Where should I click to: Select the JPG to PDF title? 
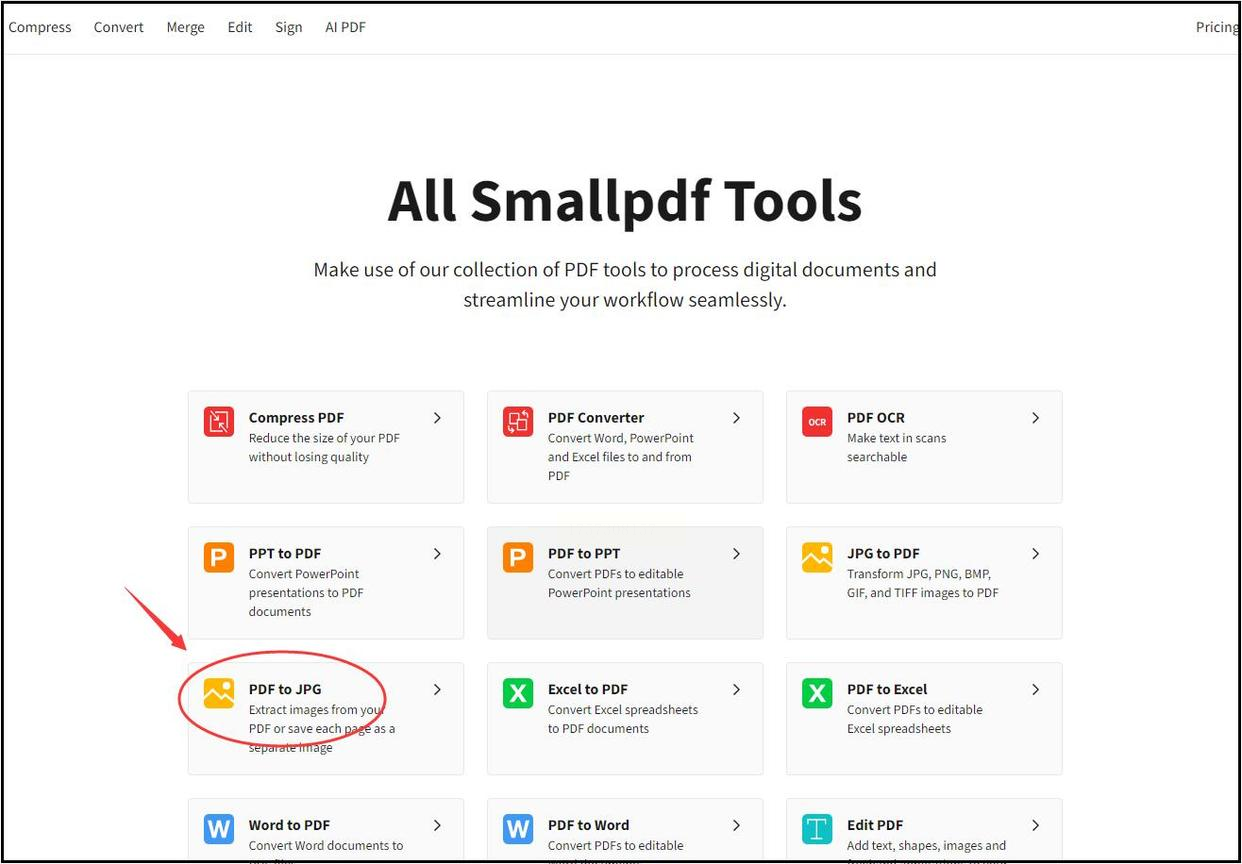tap(883, 554)
